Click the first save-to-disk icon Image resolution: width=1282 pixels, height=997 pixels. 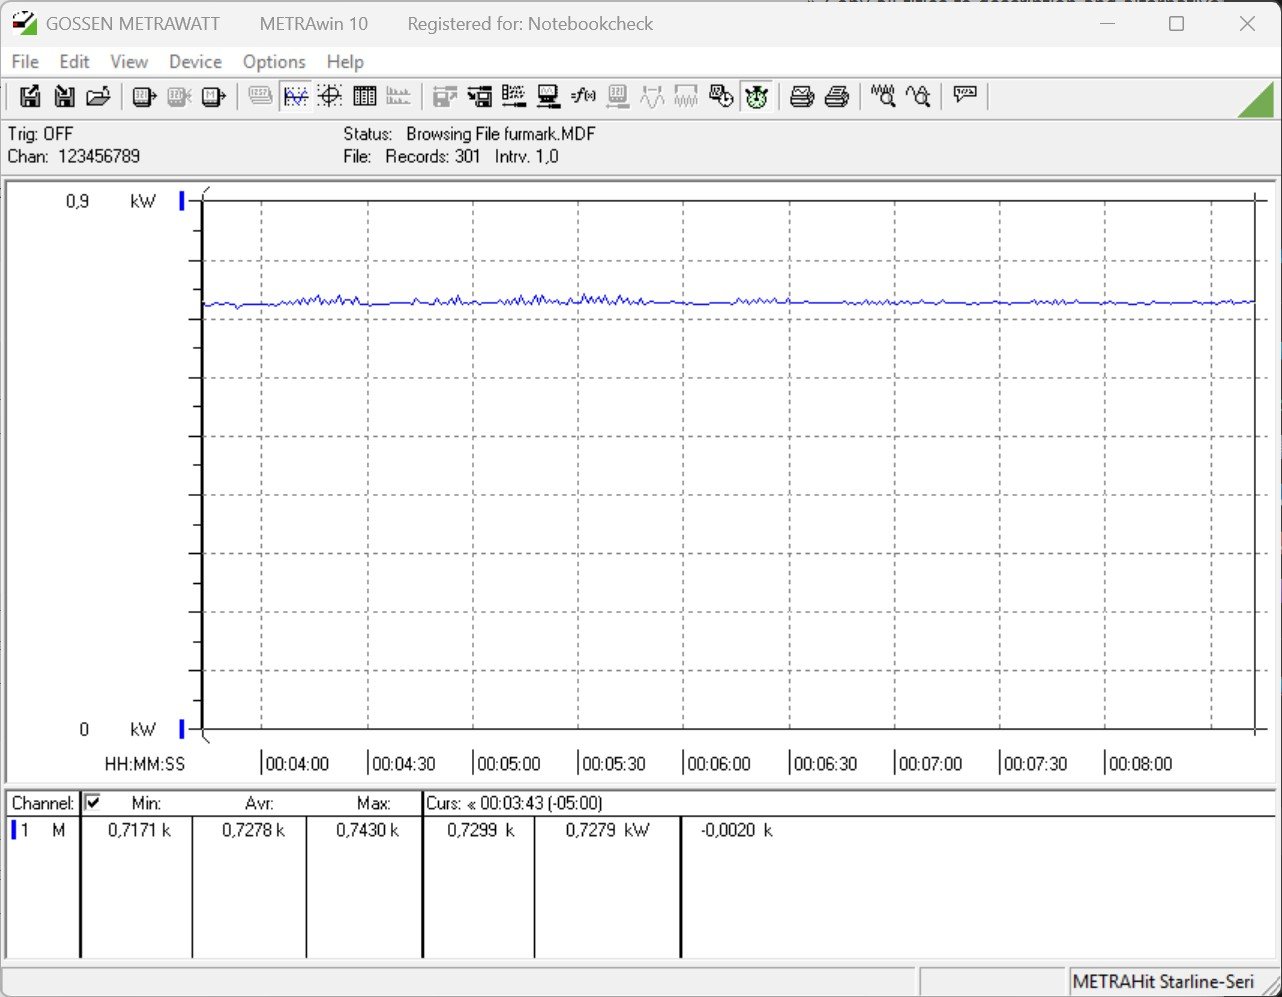[x=30, y=96]
